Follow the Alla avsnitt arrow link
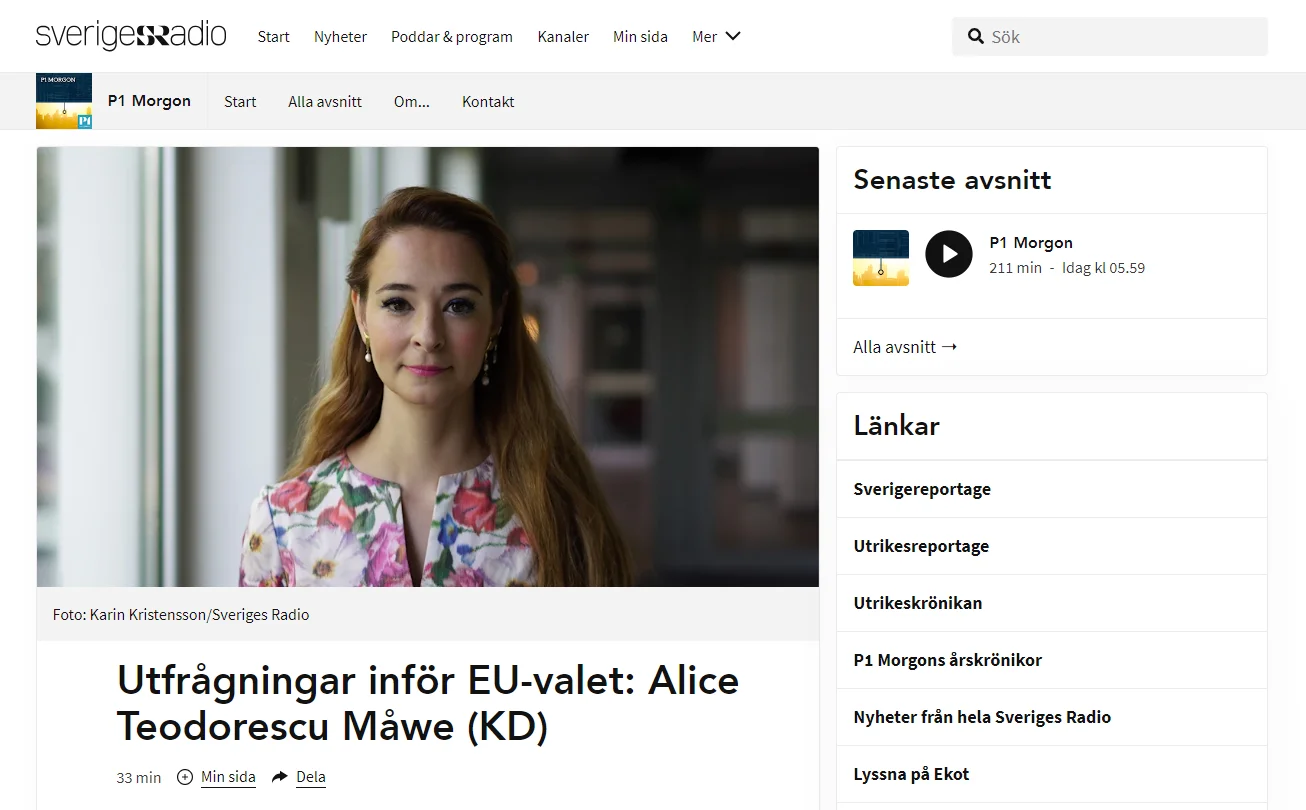This screenshot has height=810, width=1306. tap(905, 347)
